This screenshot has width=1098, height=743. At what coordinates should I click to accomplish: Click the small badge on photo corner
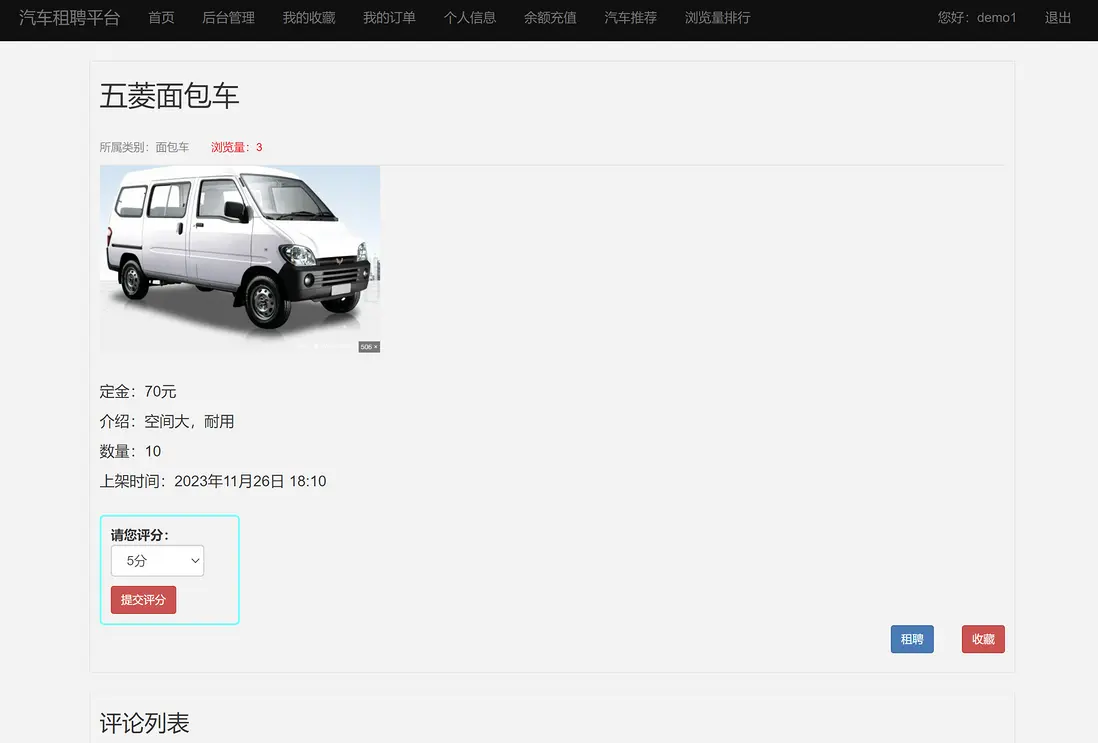(369, 347)
